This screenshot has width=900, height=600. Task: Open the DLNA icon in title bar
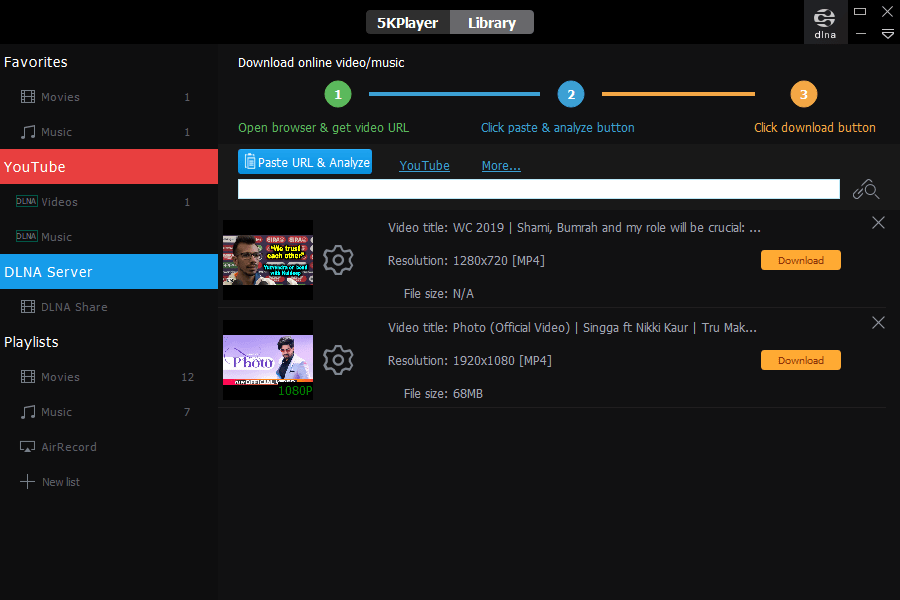pyautogui.click(x=825, y=22)
